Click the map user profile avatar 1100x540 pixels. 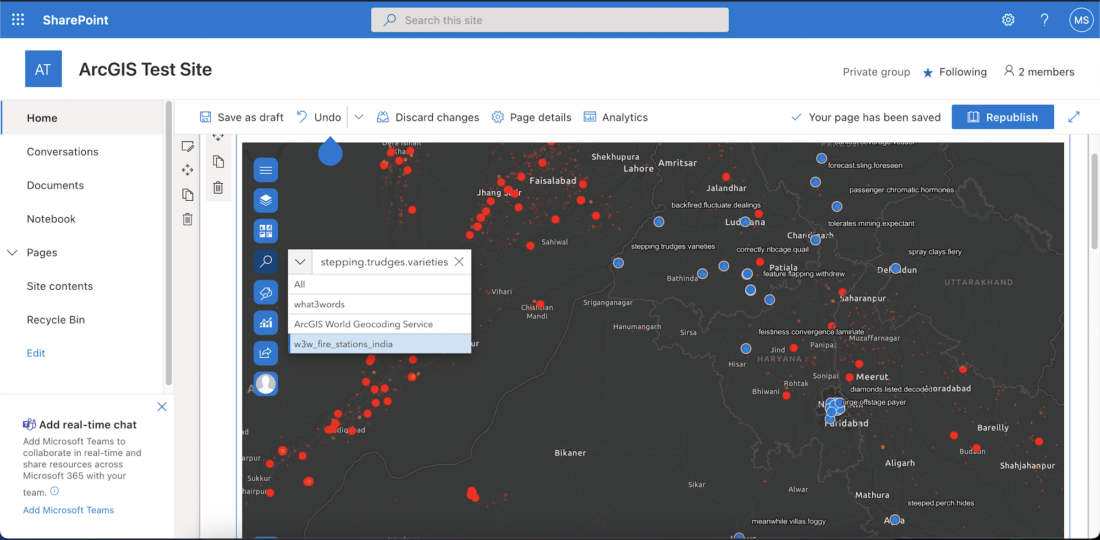click(265, 384)
